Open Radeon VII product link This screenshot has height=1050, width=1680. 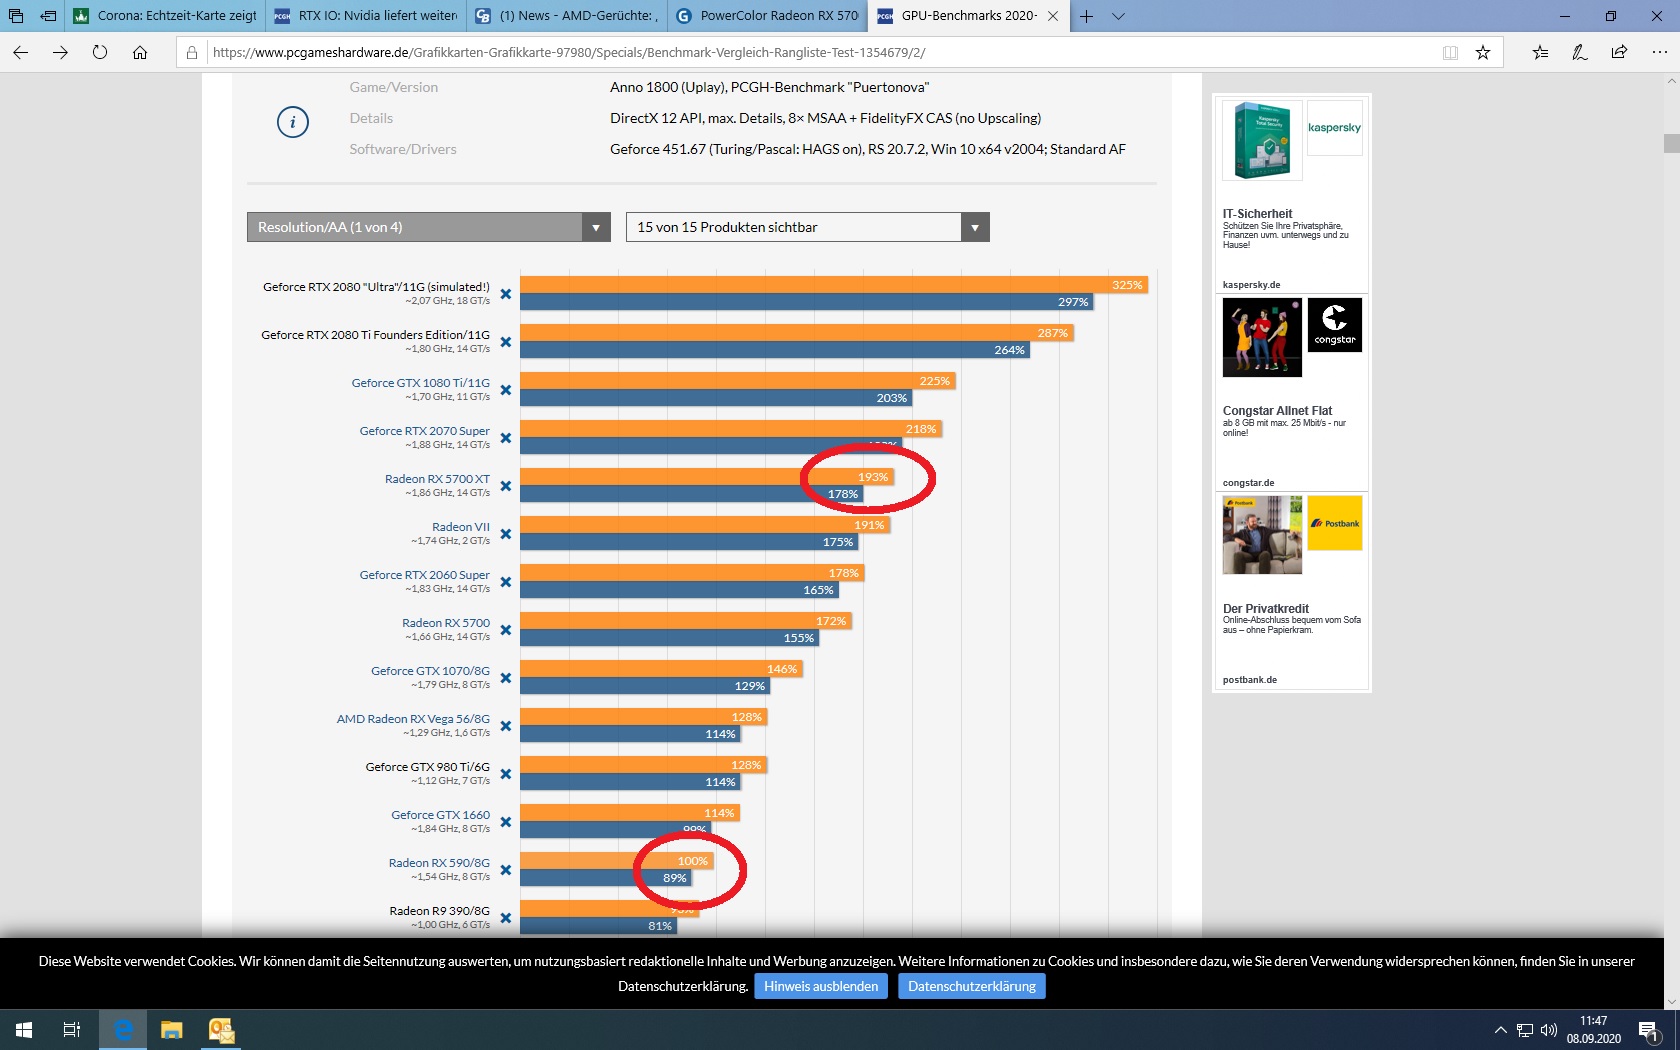[461, 527]
